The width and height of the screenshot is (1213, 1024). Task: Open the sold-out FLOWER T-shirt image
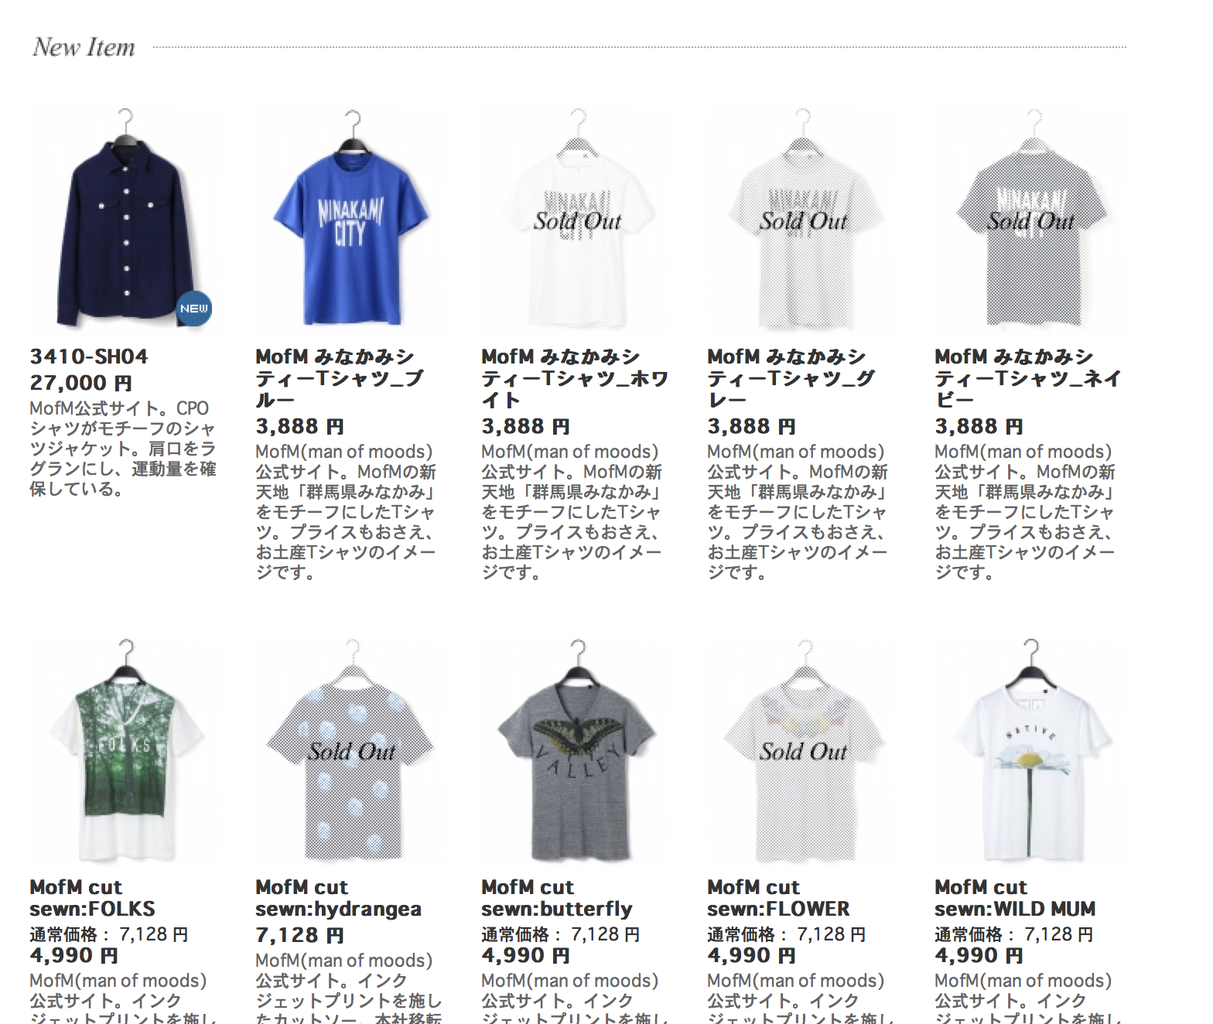803,748
